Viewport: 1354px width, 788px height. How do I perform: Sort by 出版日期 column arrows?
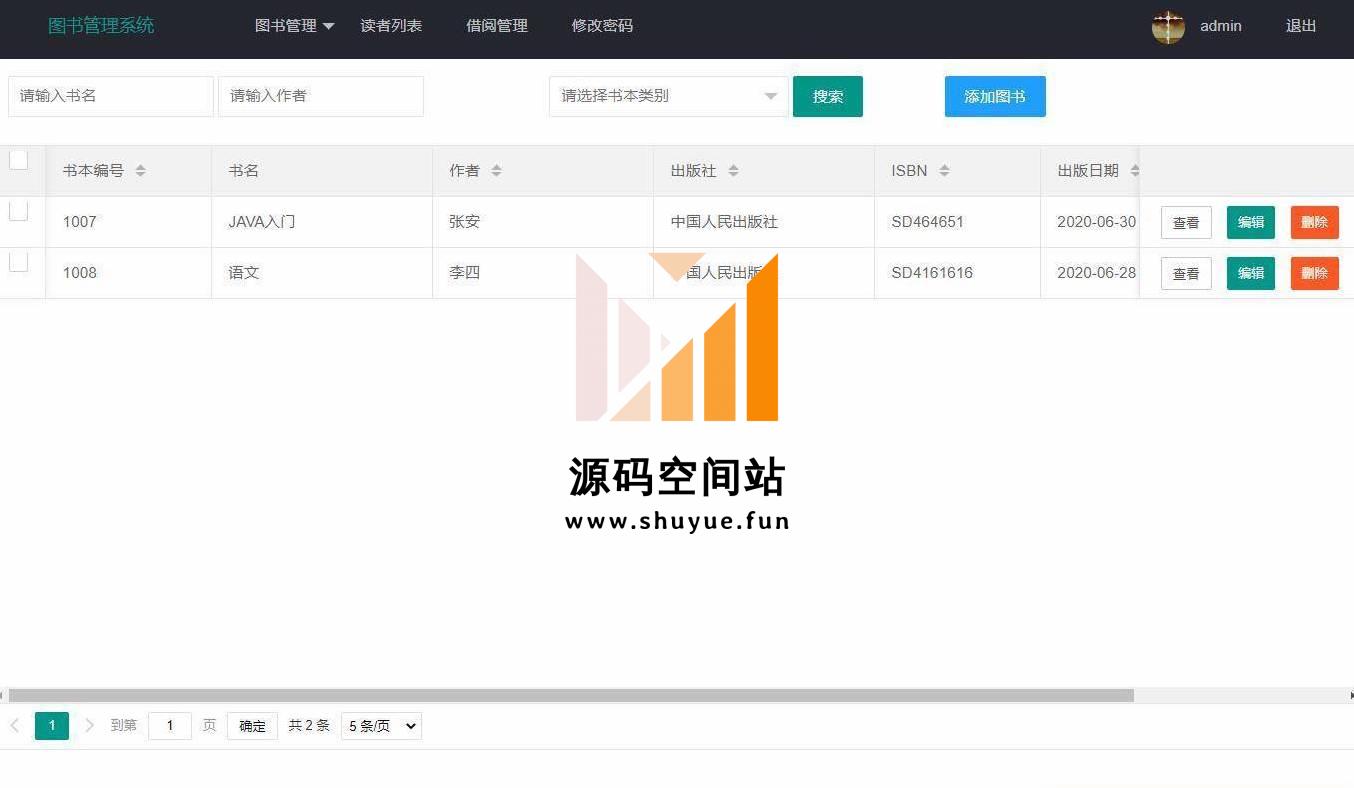pyautogui.click(x=1134, y=171)
